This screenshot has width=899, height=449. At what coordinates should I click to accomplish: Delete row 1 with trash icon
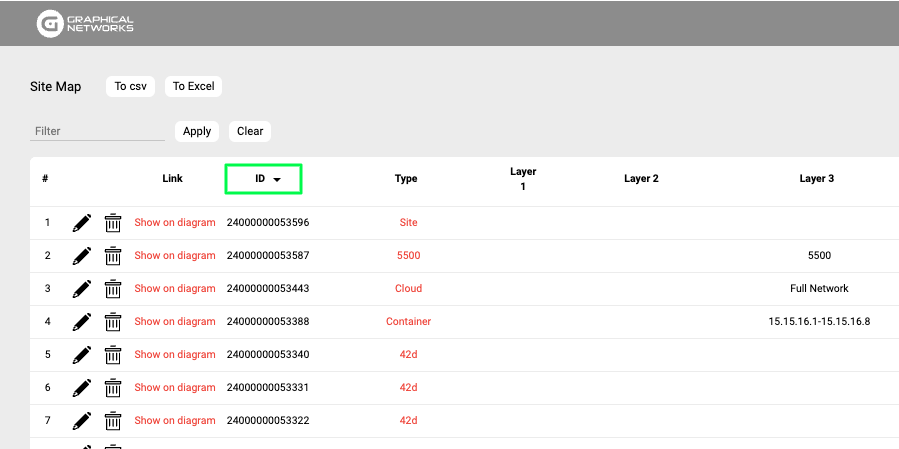(x=113, y=223)
